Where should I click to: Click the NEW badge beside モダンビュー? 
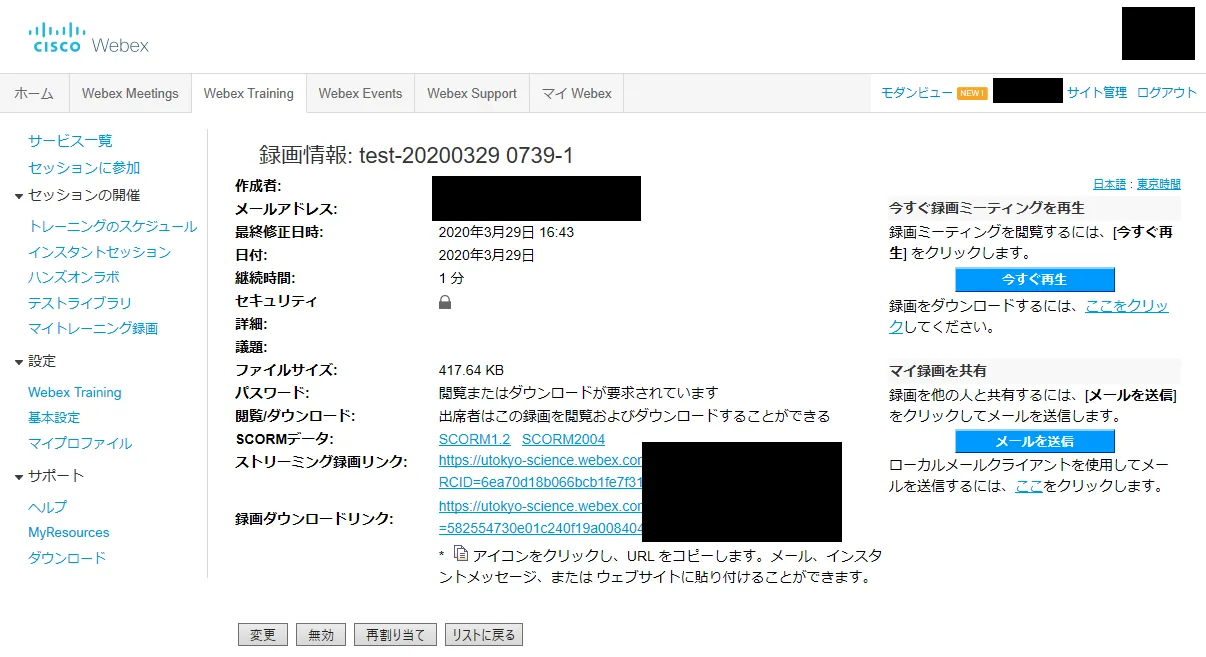click(x=972, y=93)
